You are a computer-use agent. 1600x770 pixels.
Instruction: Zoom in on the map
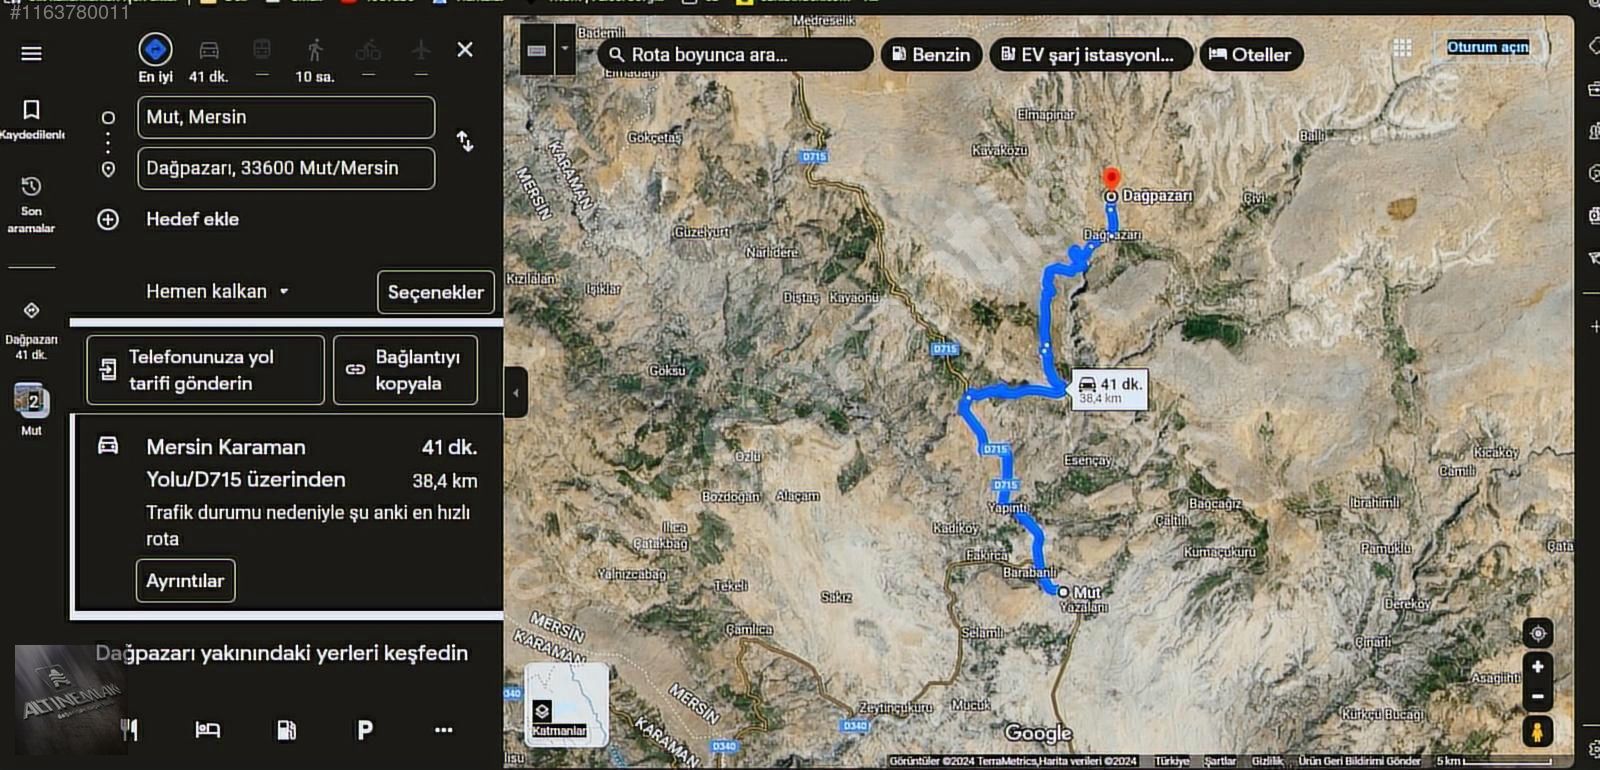point(1538,666)
